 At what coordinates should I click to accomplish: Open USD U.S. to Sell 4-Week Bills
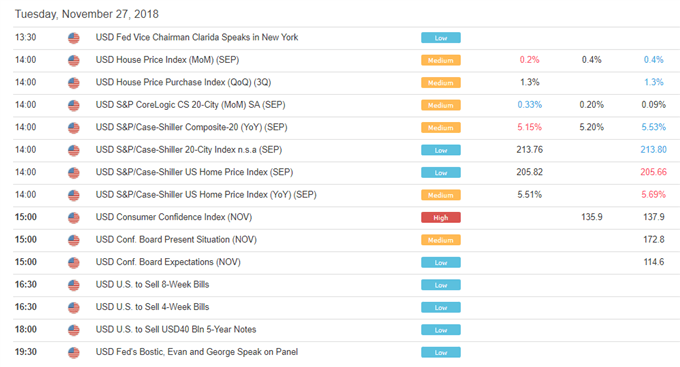click(x=152, y=307)
